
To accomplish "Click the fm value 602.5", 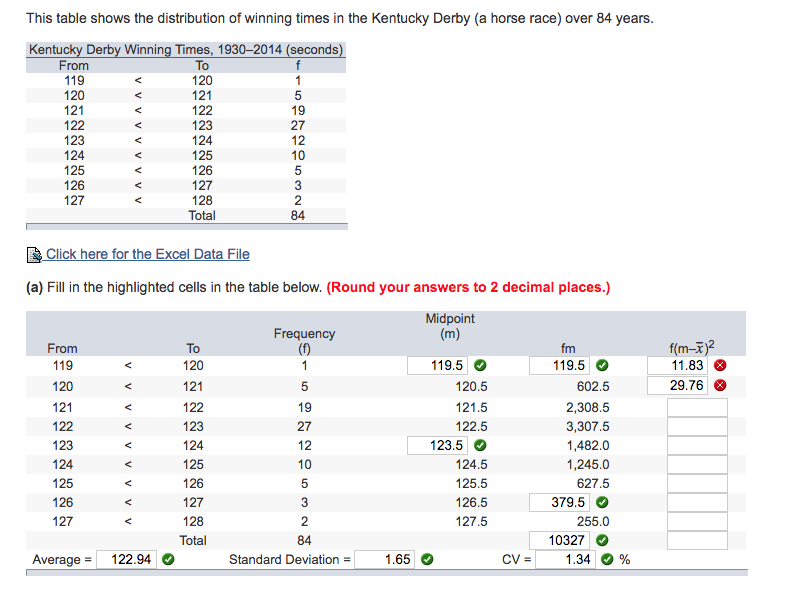I will pyautogui.click(x=593, y=387).
